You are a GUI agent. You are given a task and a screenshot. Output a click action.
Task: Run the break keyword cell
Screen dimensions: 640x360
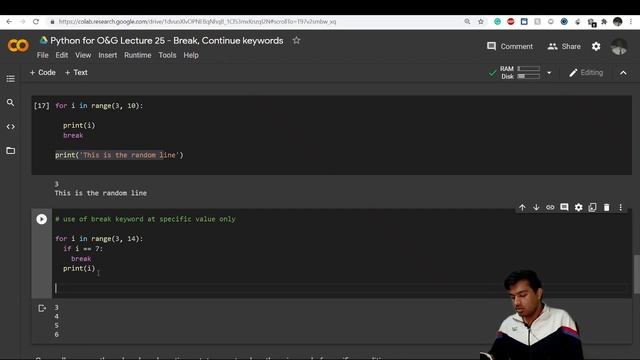(41, 219)
